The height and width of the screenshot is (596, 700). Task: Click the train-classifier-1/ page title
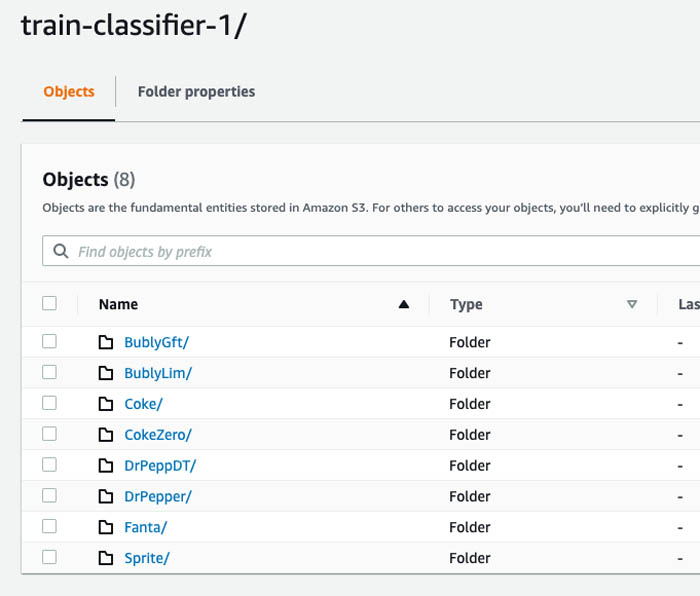pyautogui.click(x=133, y=25)
